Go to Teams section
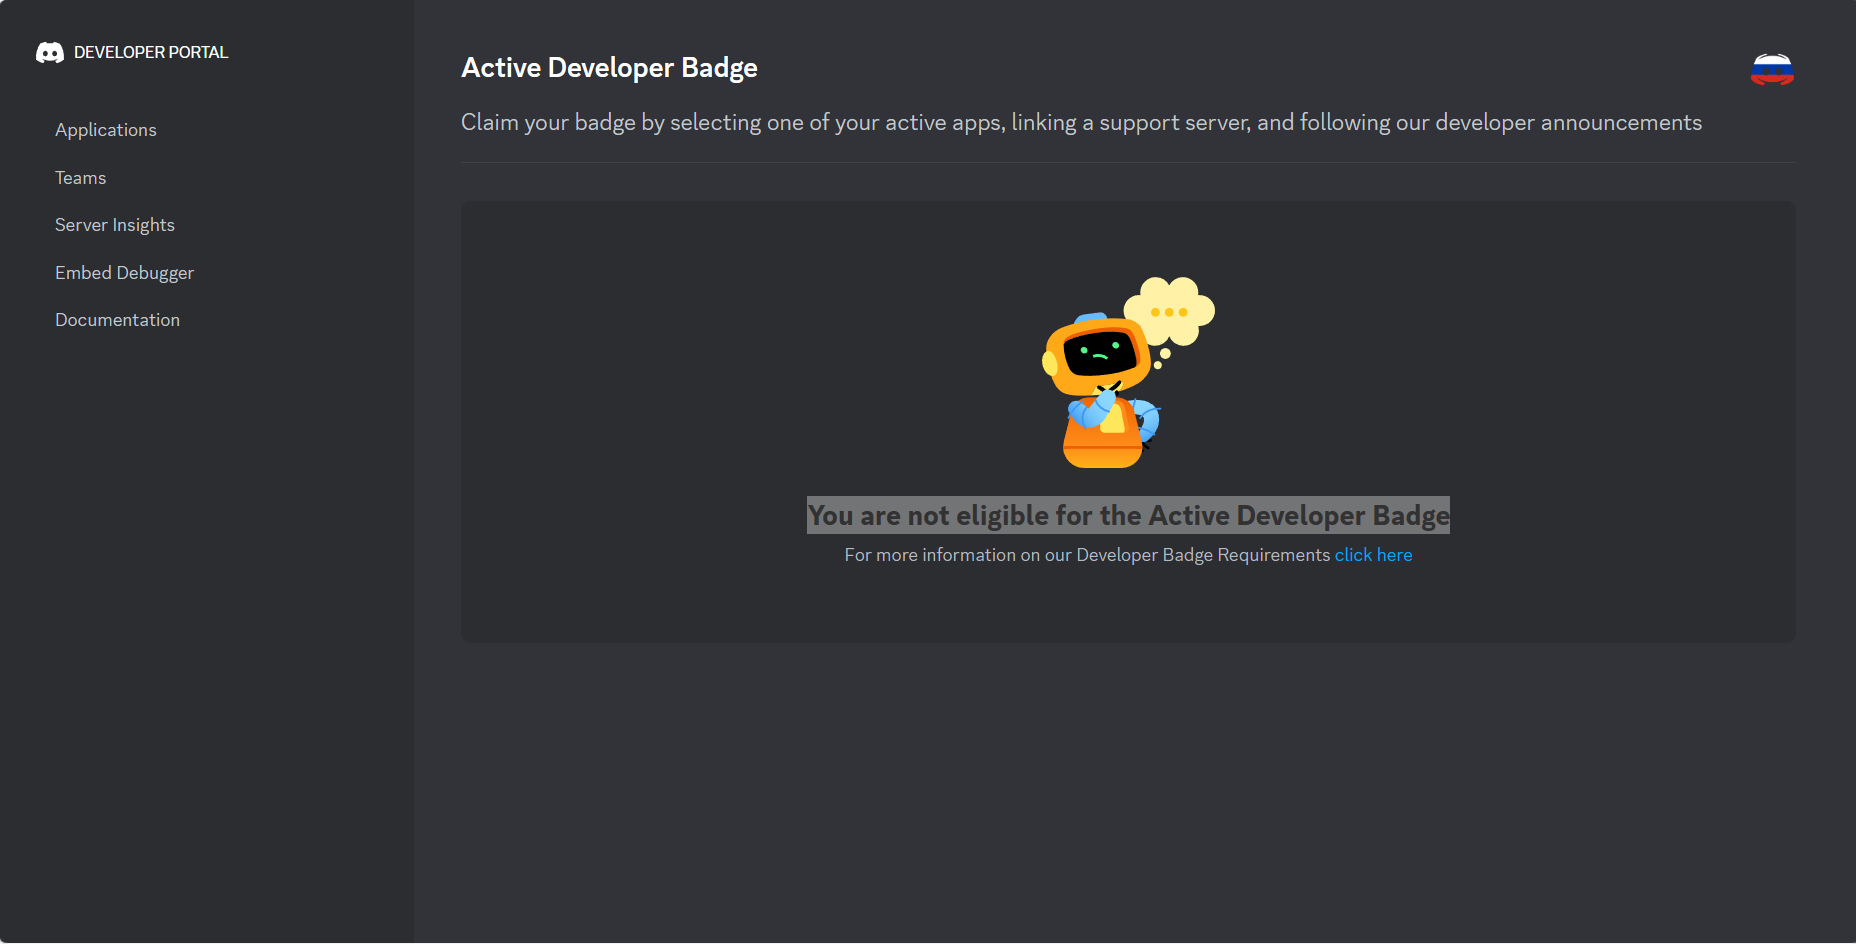 pos(81,178)
